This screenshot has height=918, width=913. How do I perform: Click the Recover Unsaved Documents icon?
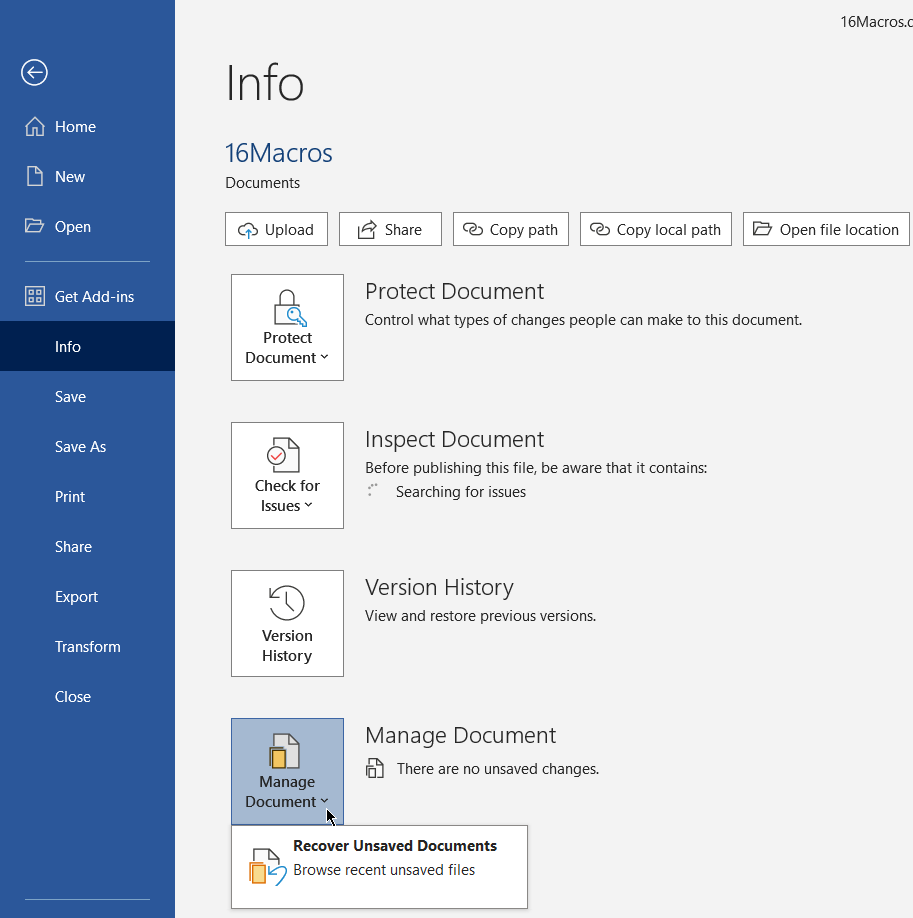[x=268, y=867]
